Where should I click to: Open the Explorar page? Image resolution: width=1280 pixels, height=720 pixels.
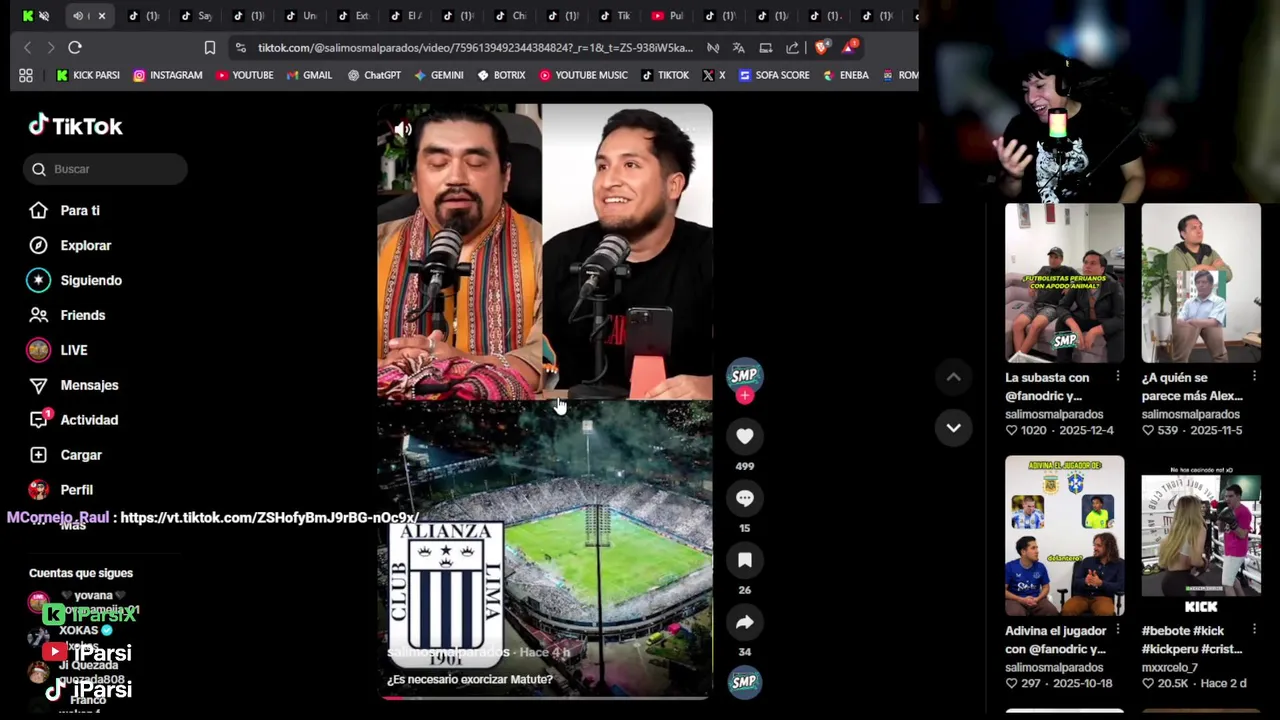(x=70, y=245)
